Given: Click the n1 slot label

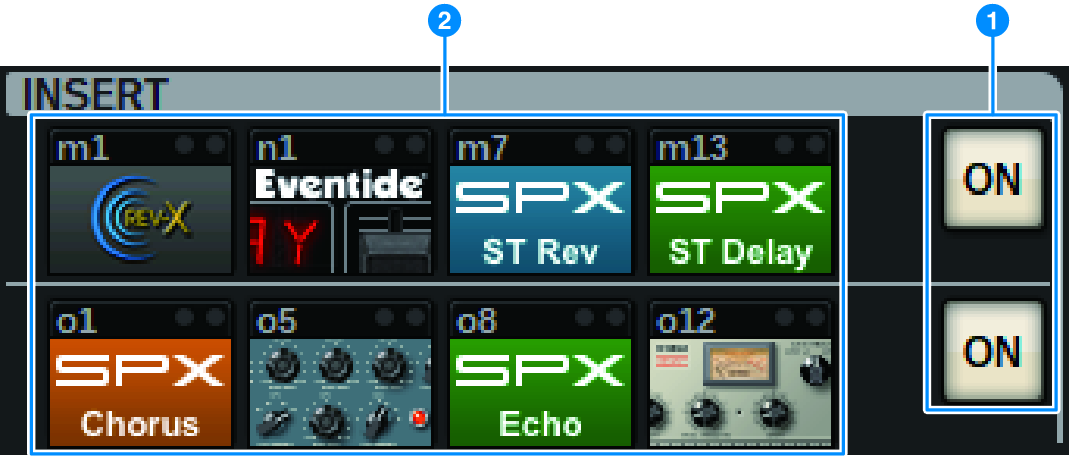Looking at the screenshot, I should point(275,147).
